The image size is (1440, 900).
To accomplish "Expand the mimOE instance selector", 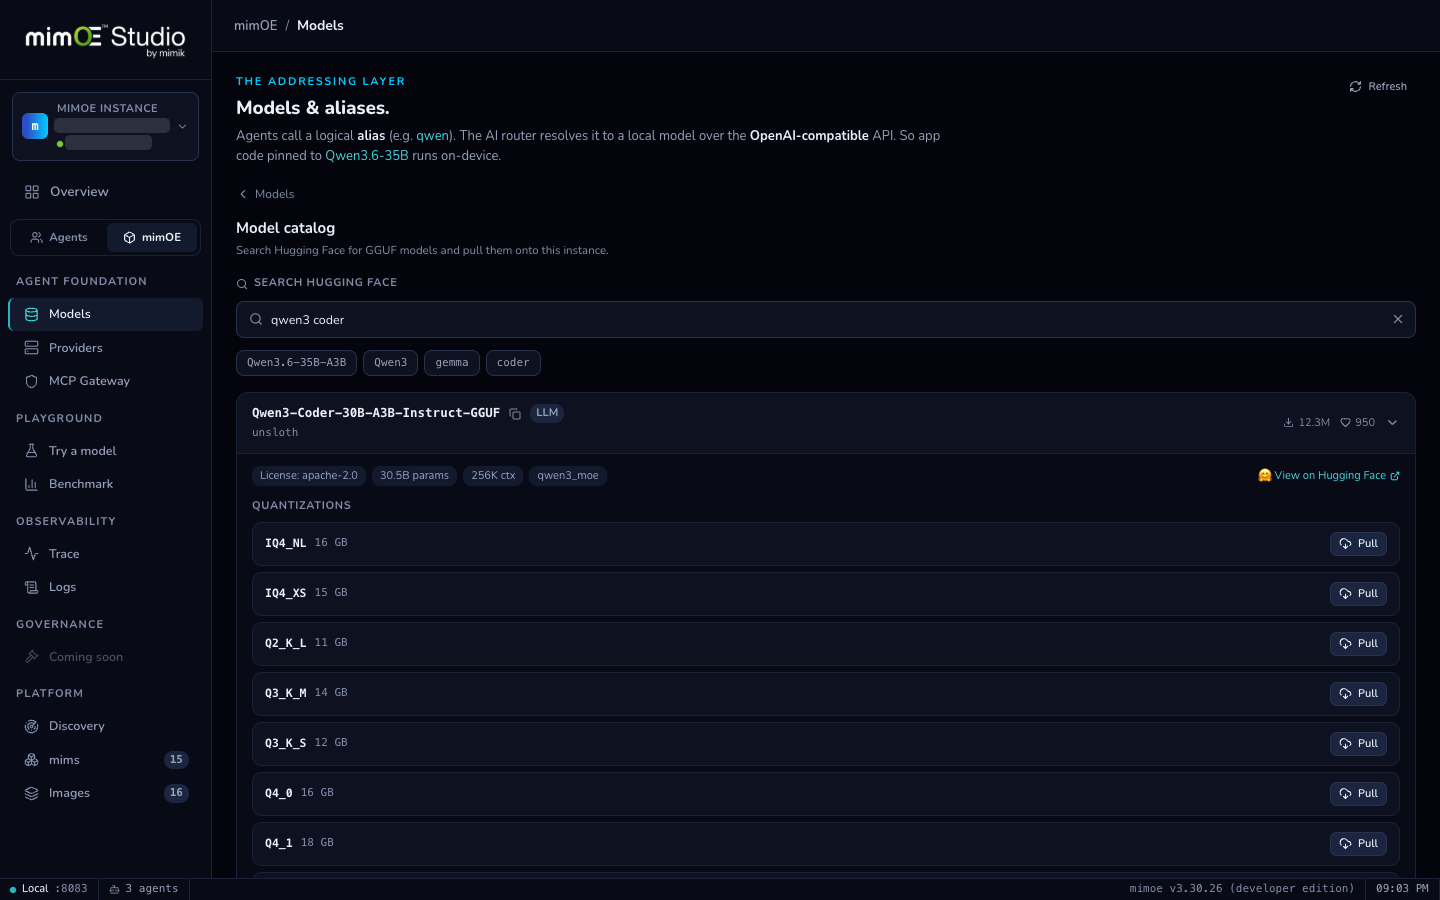I will [105, 127].
